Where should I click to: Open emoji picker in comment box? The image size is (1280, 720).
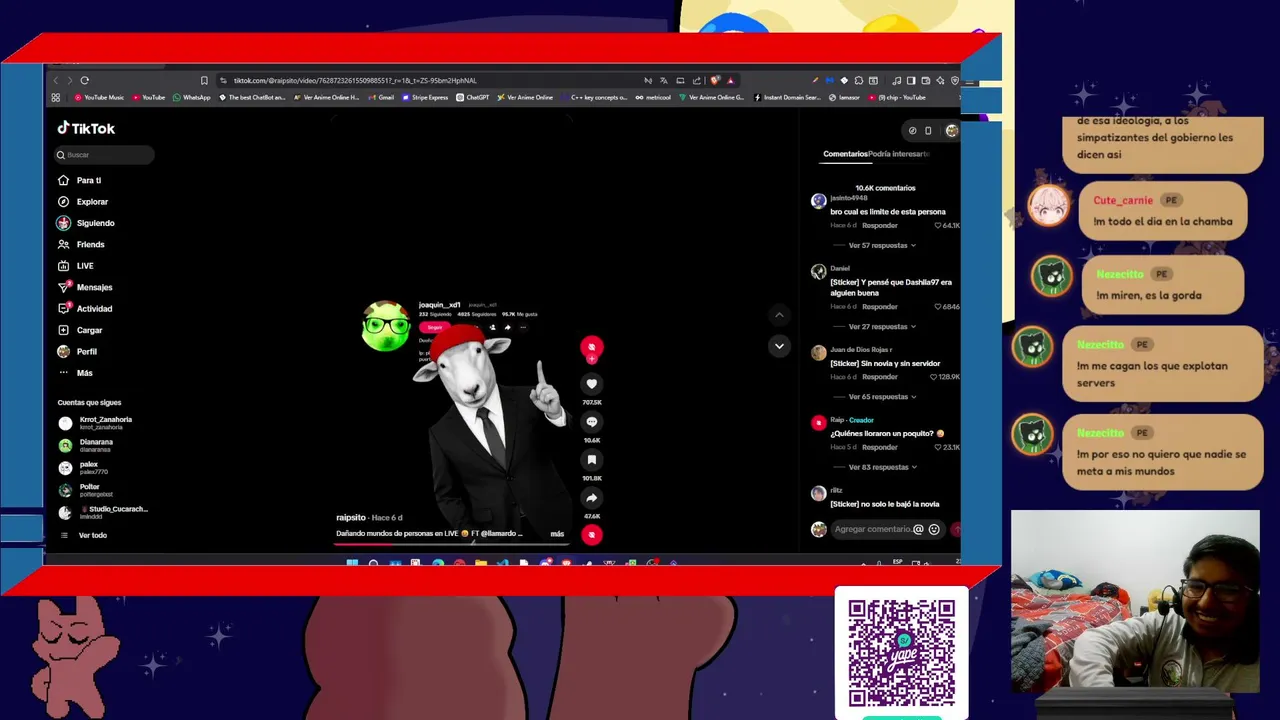[x=934, y=530]
